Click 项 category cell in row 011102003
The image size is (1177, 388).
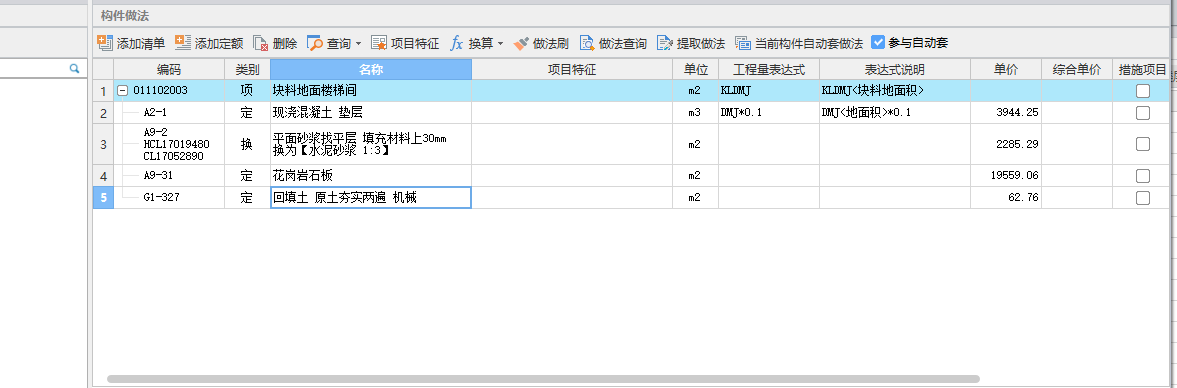(247, 91)
